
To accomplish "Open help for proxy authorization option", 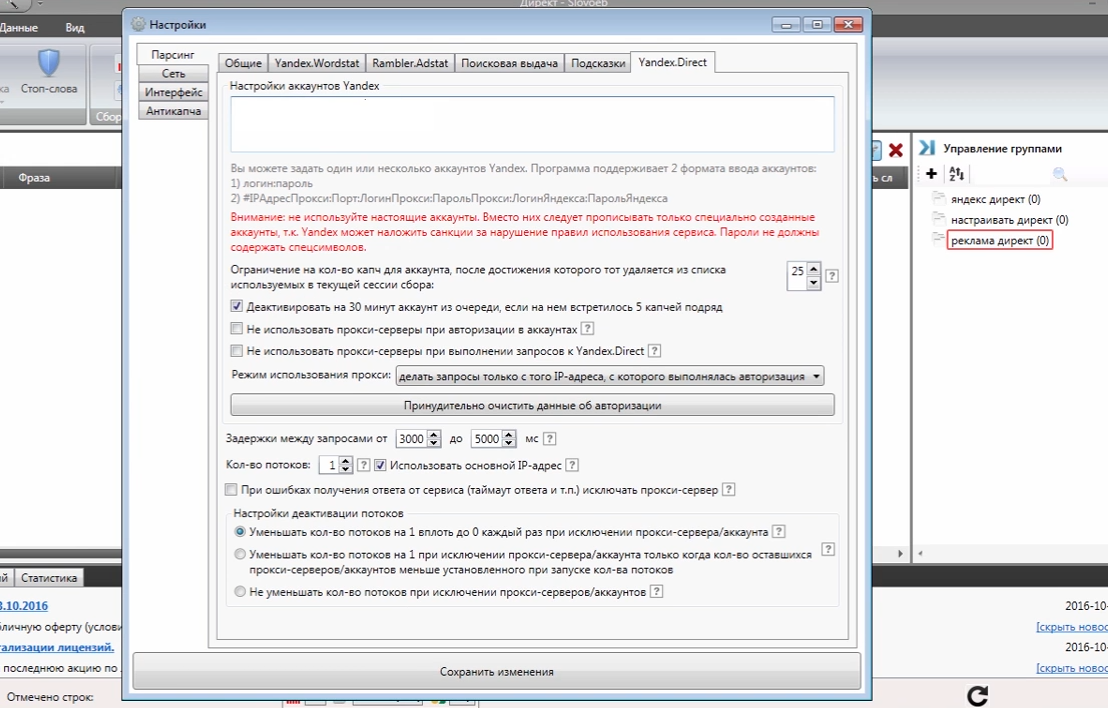I will tap(587, 329).
